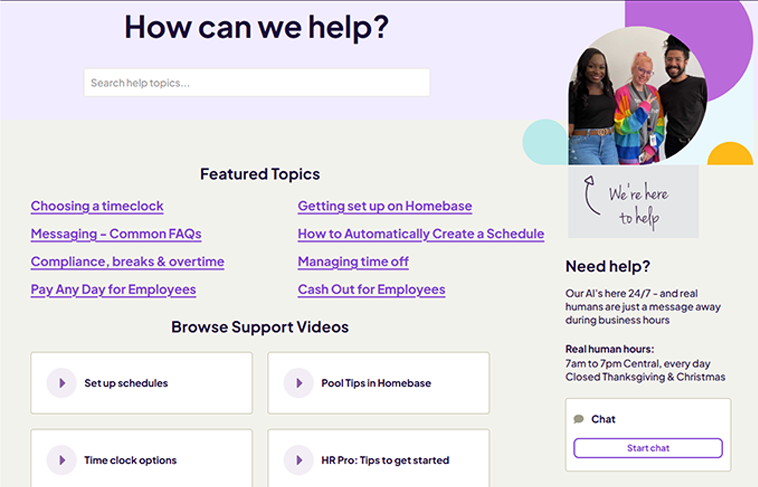Open Getting set up on Homebase link

[385, 206]
